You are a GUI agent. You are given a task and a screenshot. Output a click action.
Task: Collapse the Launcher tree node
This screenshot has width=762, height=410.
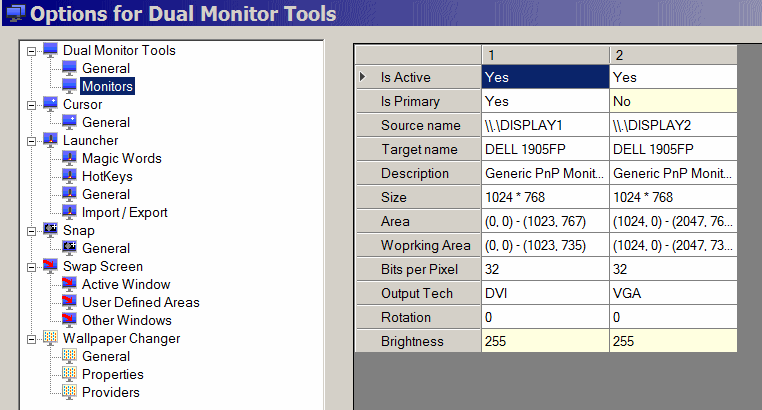tap(33, 140)
